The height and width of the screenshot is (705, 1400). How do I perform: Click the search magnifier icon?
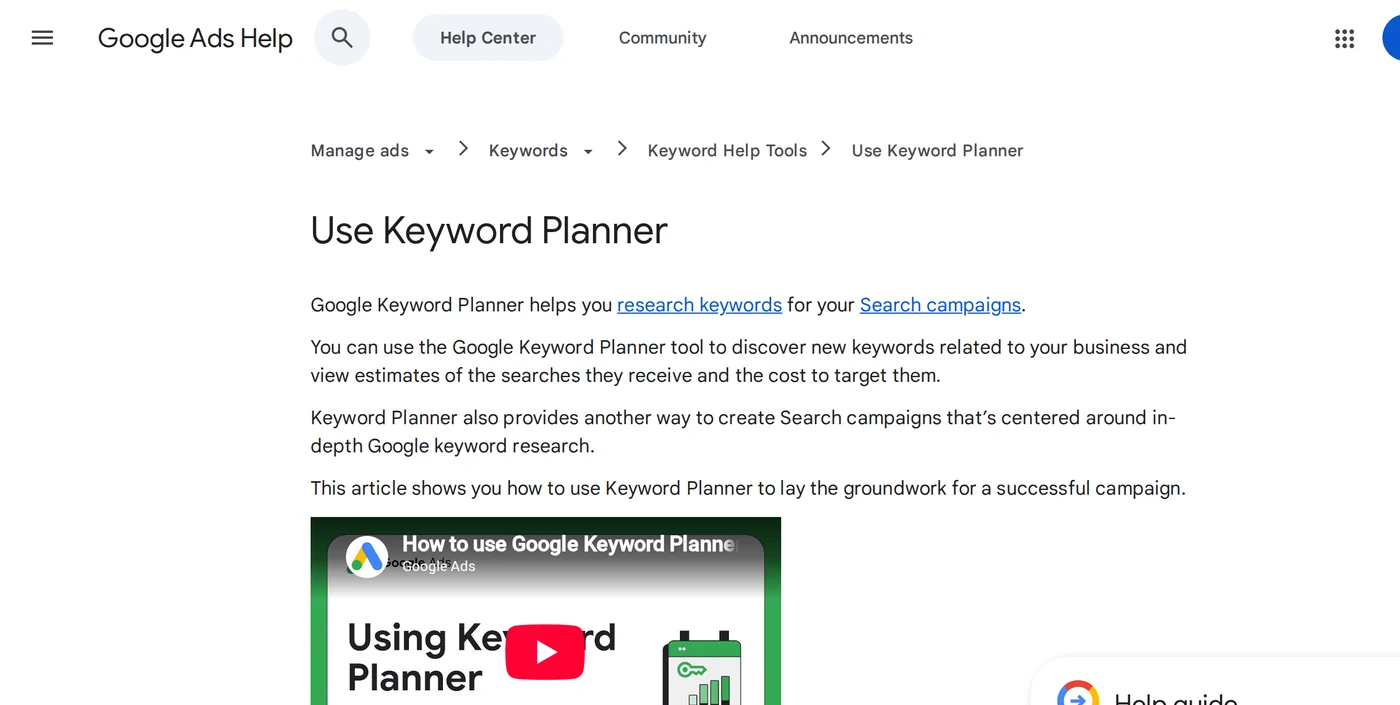[x=342, y=38]
